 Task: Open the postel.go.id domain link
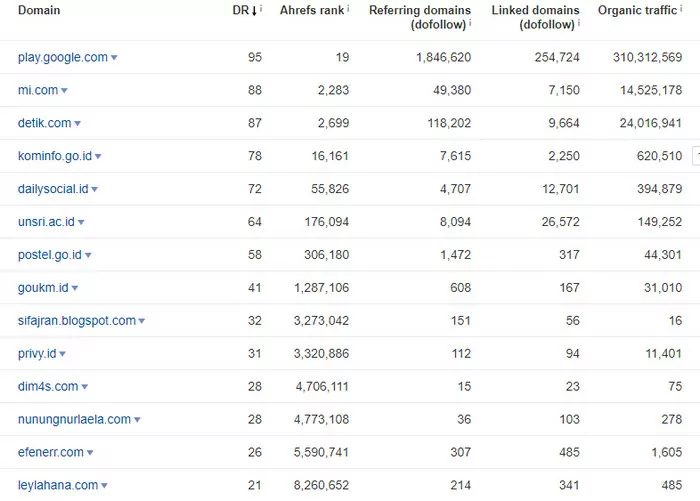pos(50,255)
